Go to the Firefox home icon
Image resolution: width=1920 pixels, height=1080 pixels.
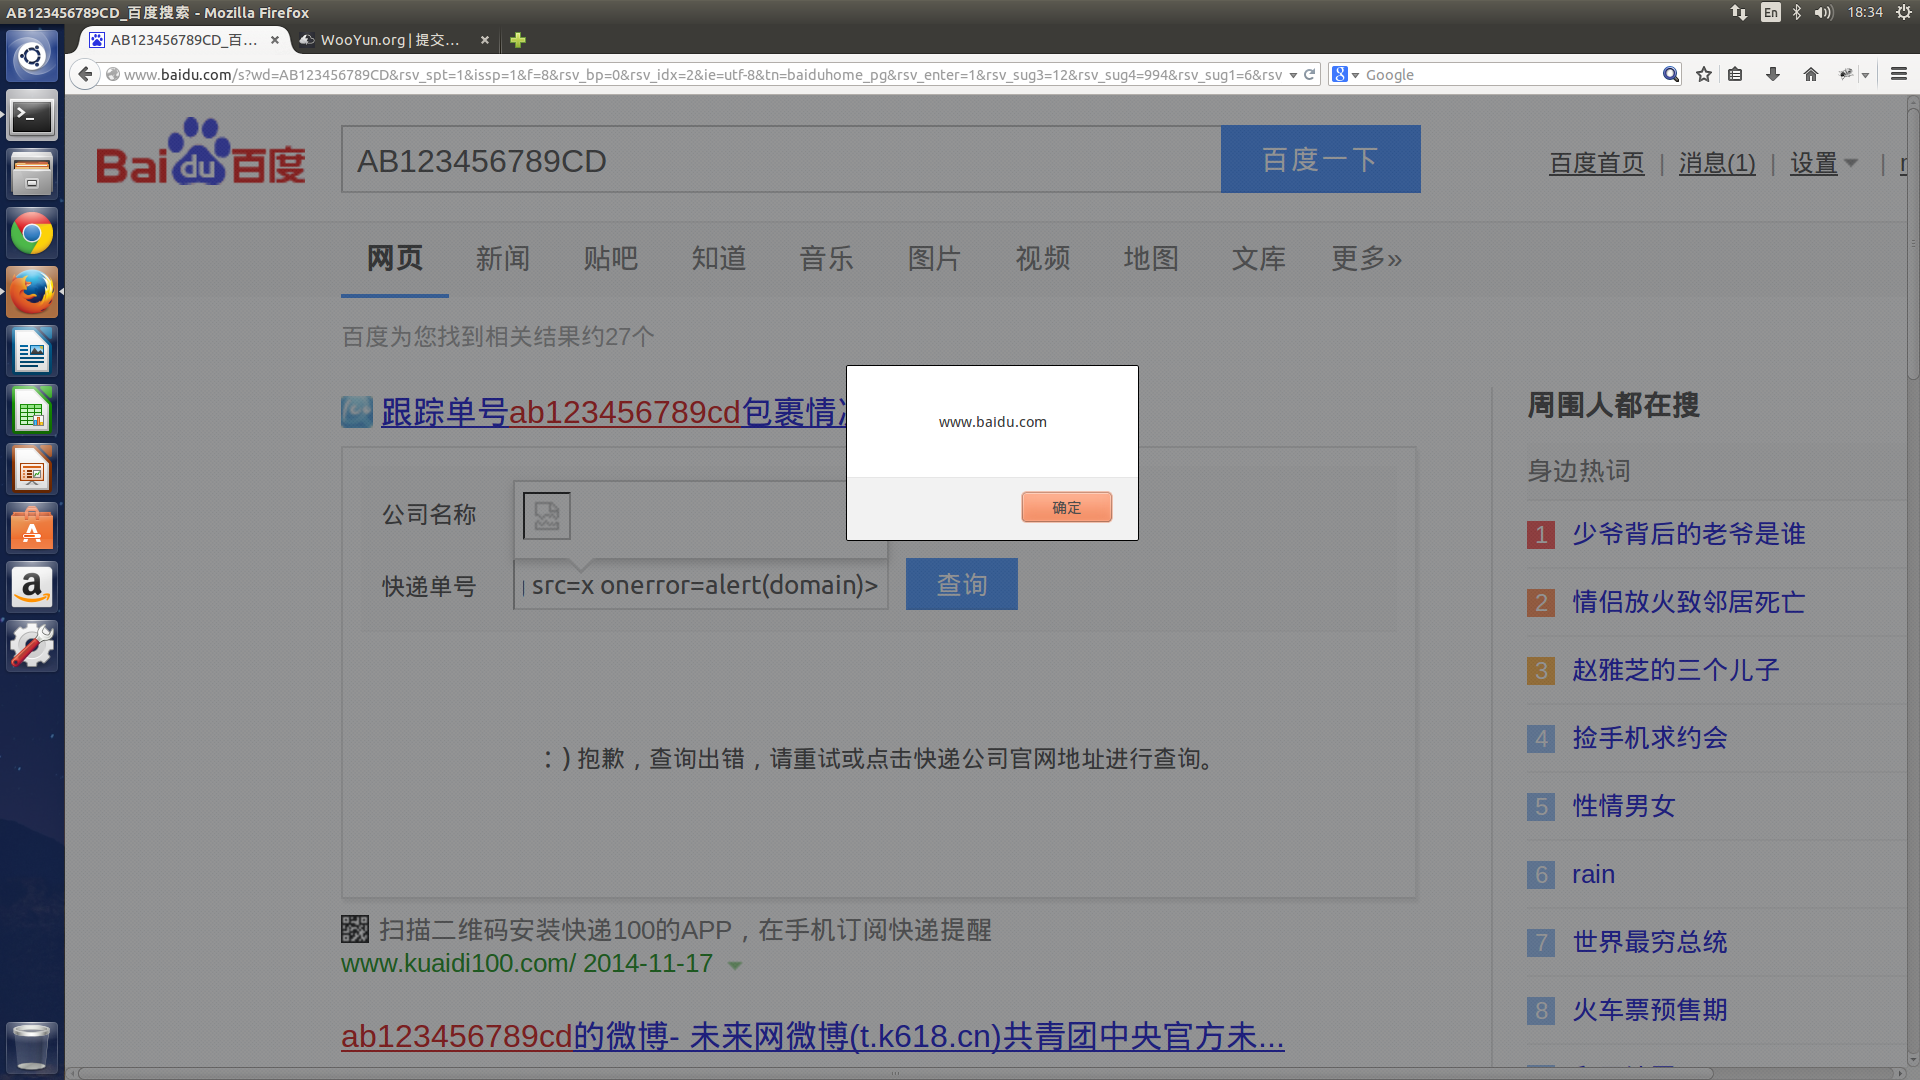(1811, 75)
